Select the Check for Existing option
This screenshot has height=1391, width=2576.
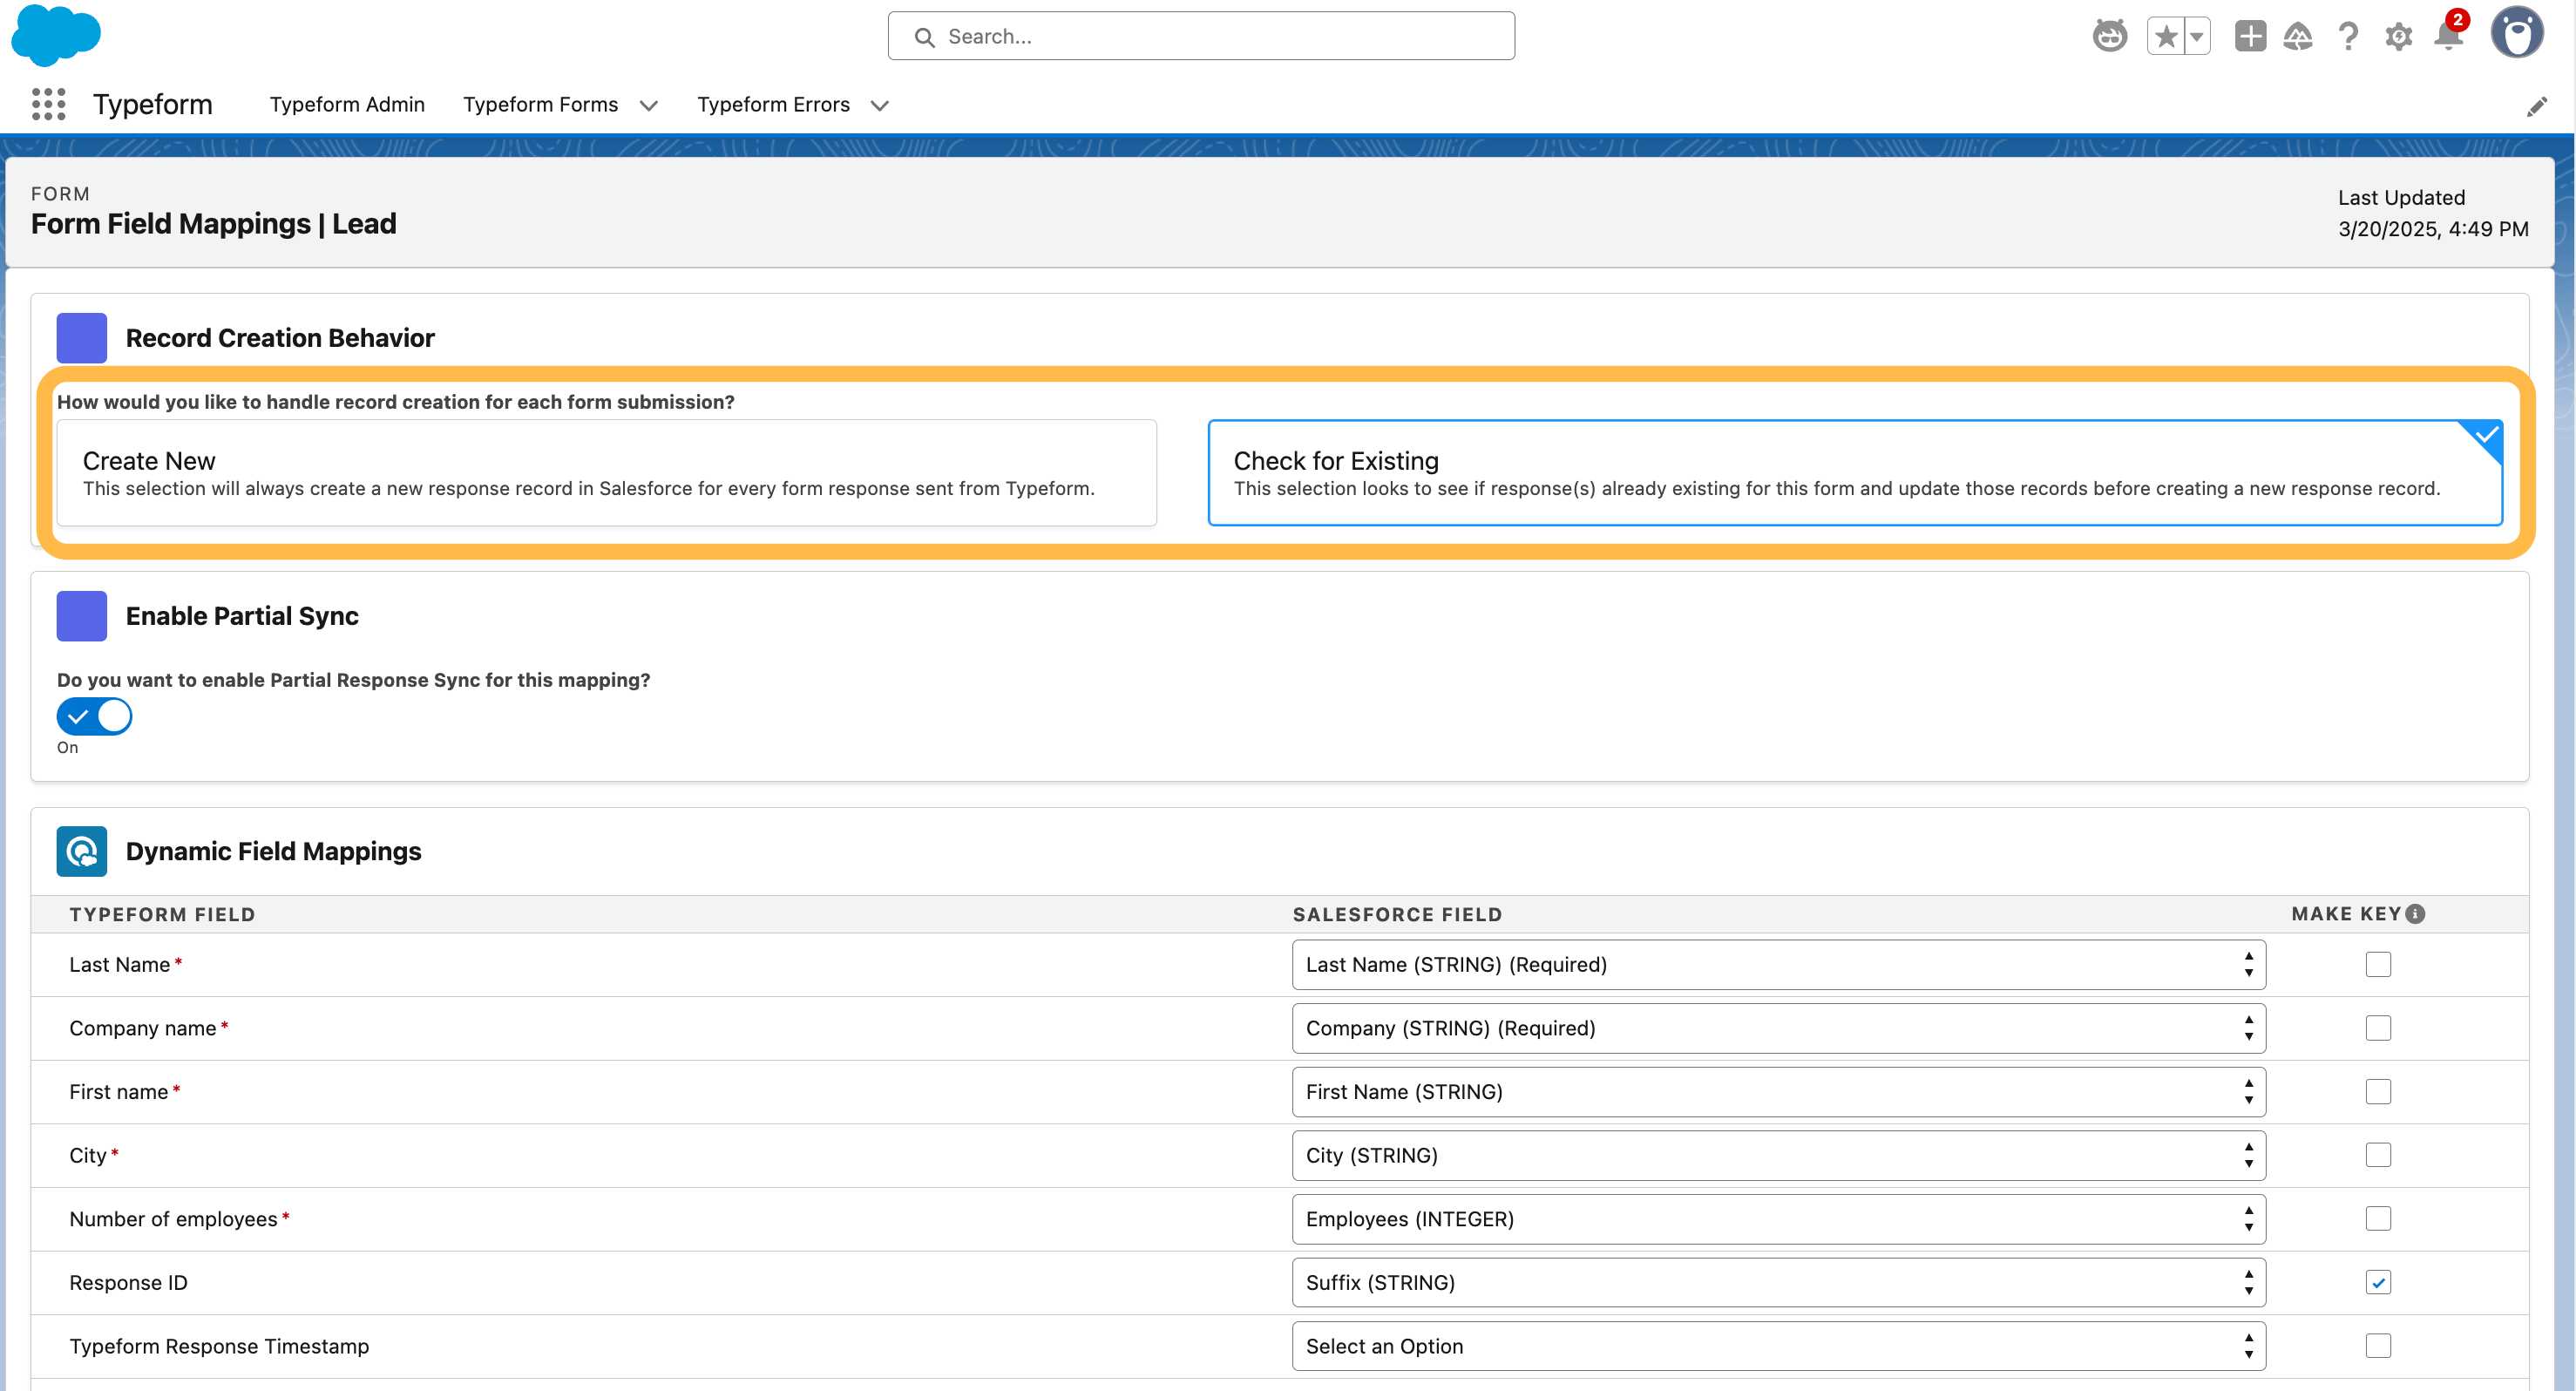click(1855, 473)
